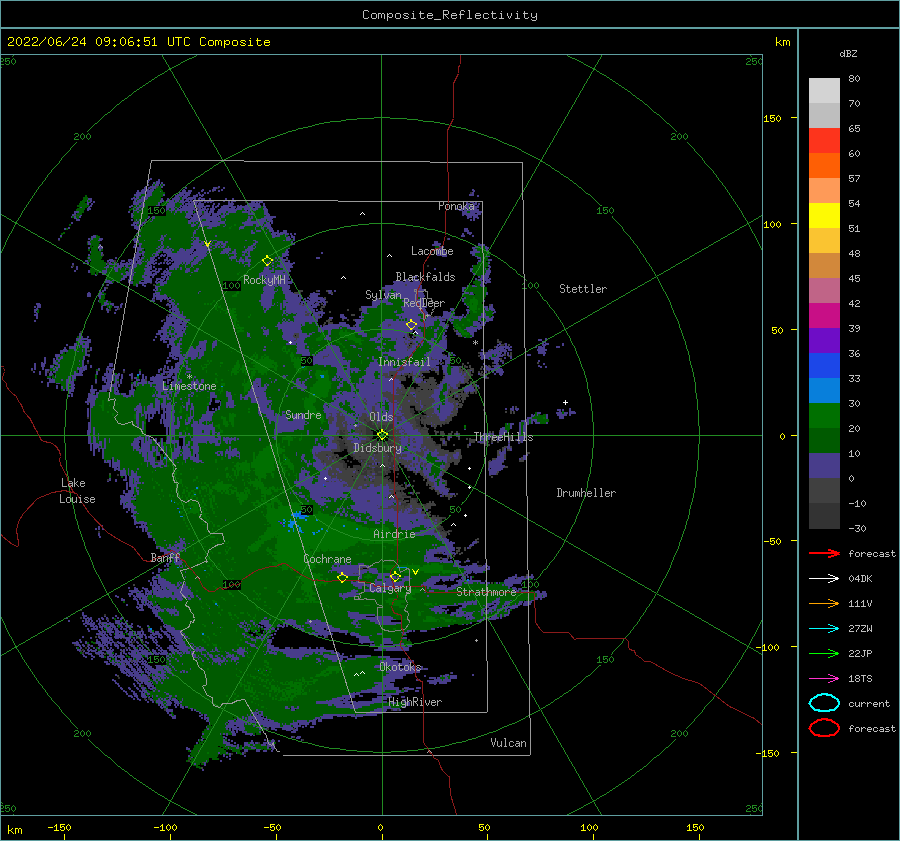Viewport: 900px width, 841px height.
Task: Click the Sylvan label
Action: click(x=383, y=295)
